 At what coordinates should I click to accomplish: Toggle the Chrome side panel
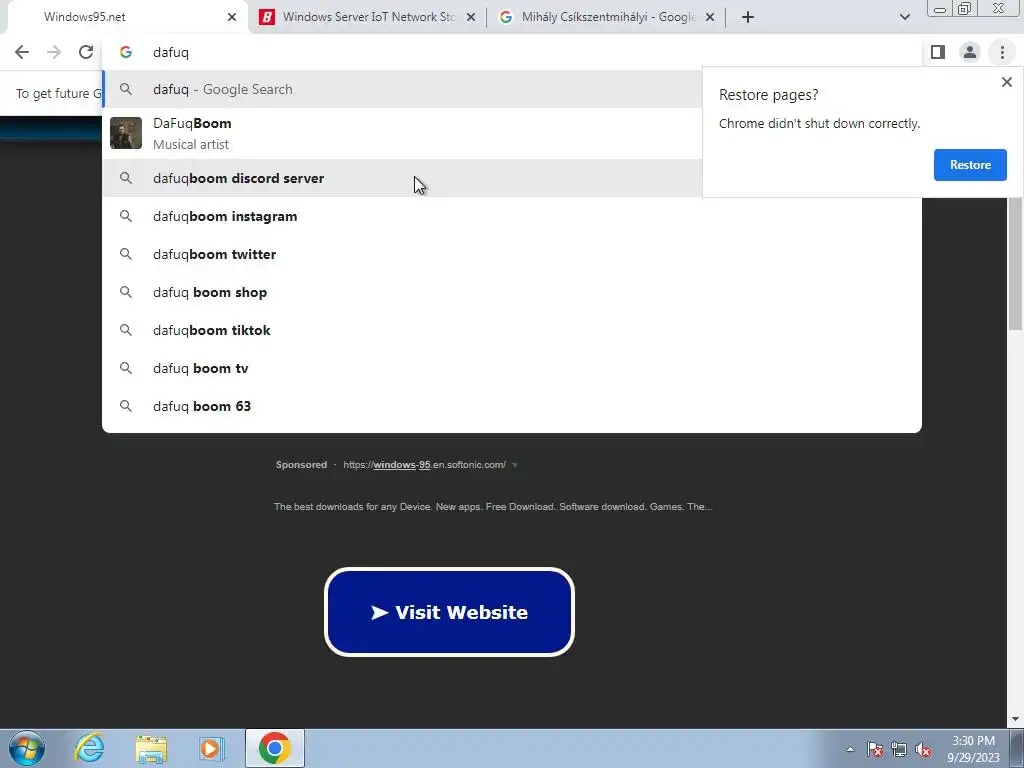pos(938,52)
